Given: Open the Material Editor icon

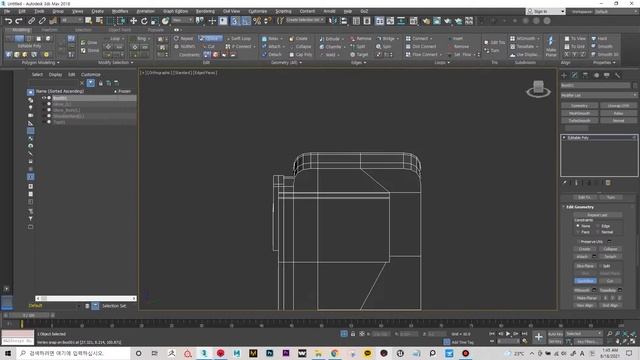Looking at the screenshot, I should tap(413, 21).
